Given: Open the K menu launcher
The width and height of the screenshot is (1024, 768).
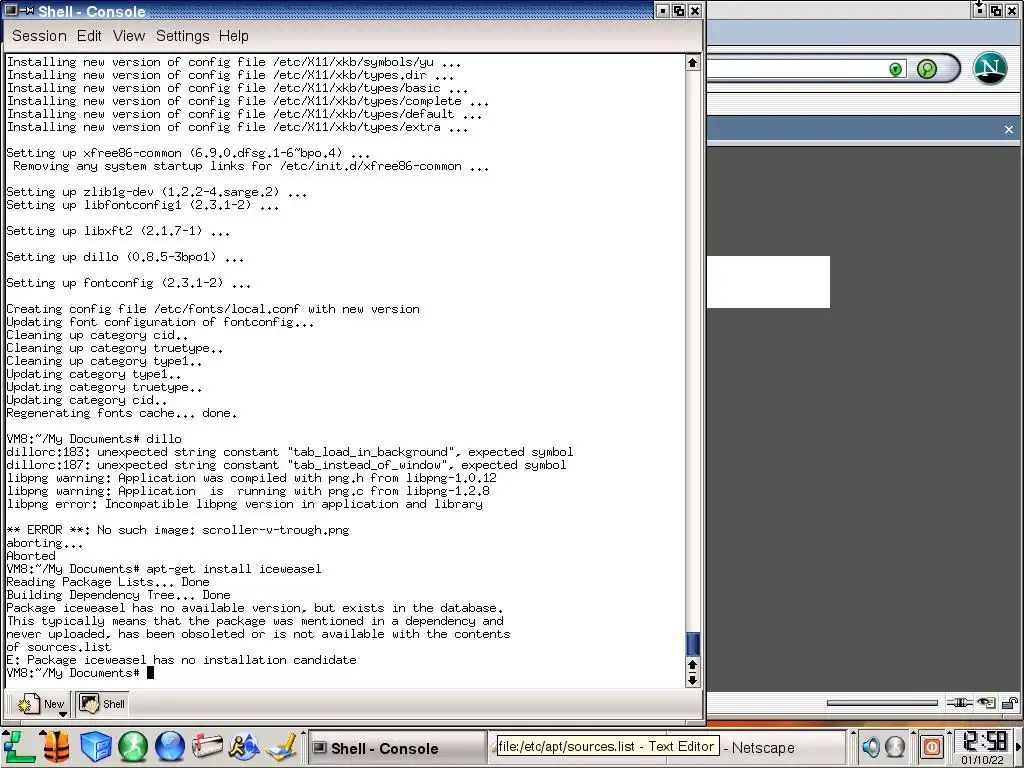Looking at the screenshot, I should click(x=18, y=746).
